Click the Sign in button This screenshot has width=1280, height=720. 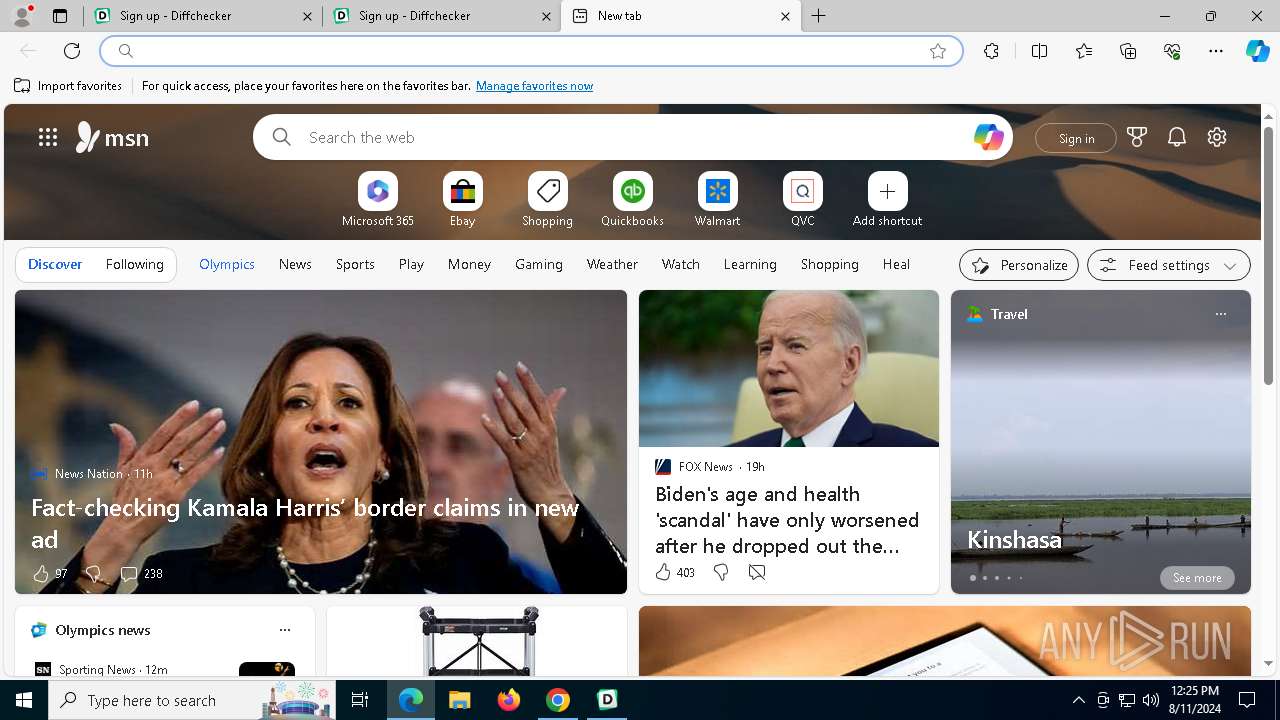[1076, 138]
